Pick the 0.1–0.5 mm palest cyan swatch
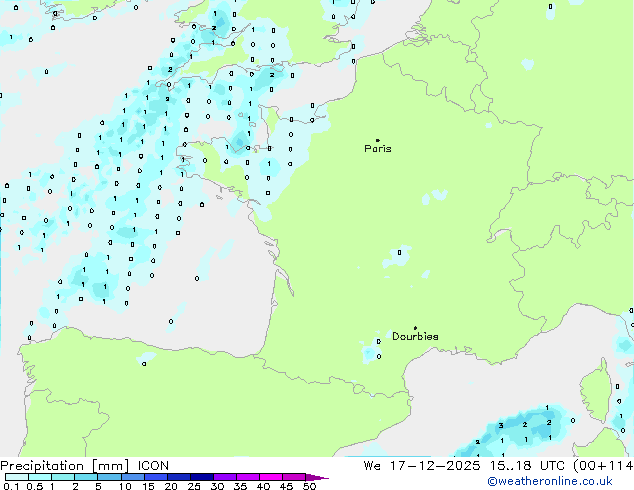 (x=17, y=477)
